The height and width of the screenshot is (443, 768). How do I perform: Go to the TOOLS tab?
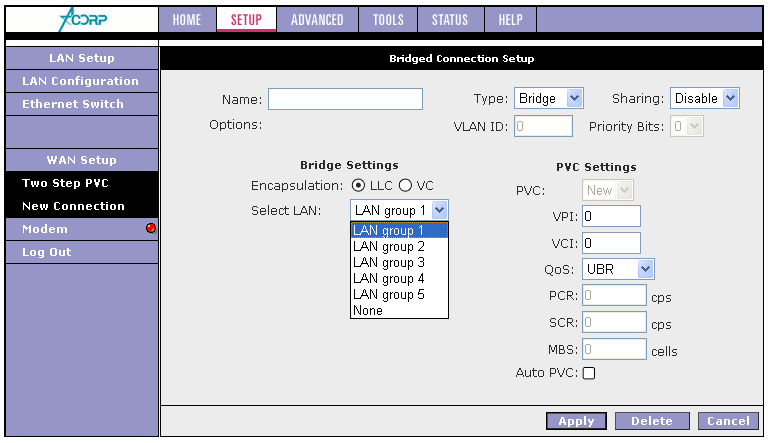[x=388, y=20]
